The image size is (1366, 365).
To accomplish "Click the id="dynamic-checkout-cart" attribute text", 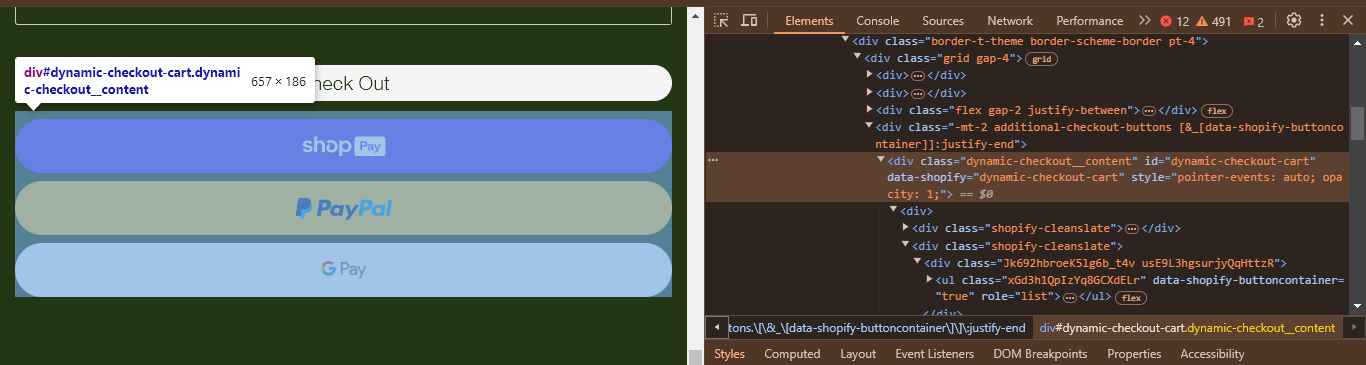I will (x=1229, y=161).
